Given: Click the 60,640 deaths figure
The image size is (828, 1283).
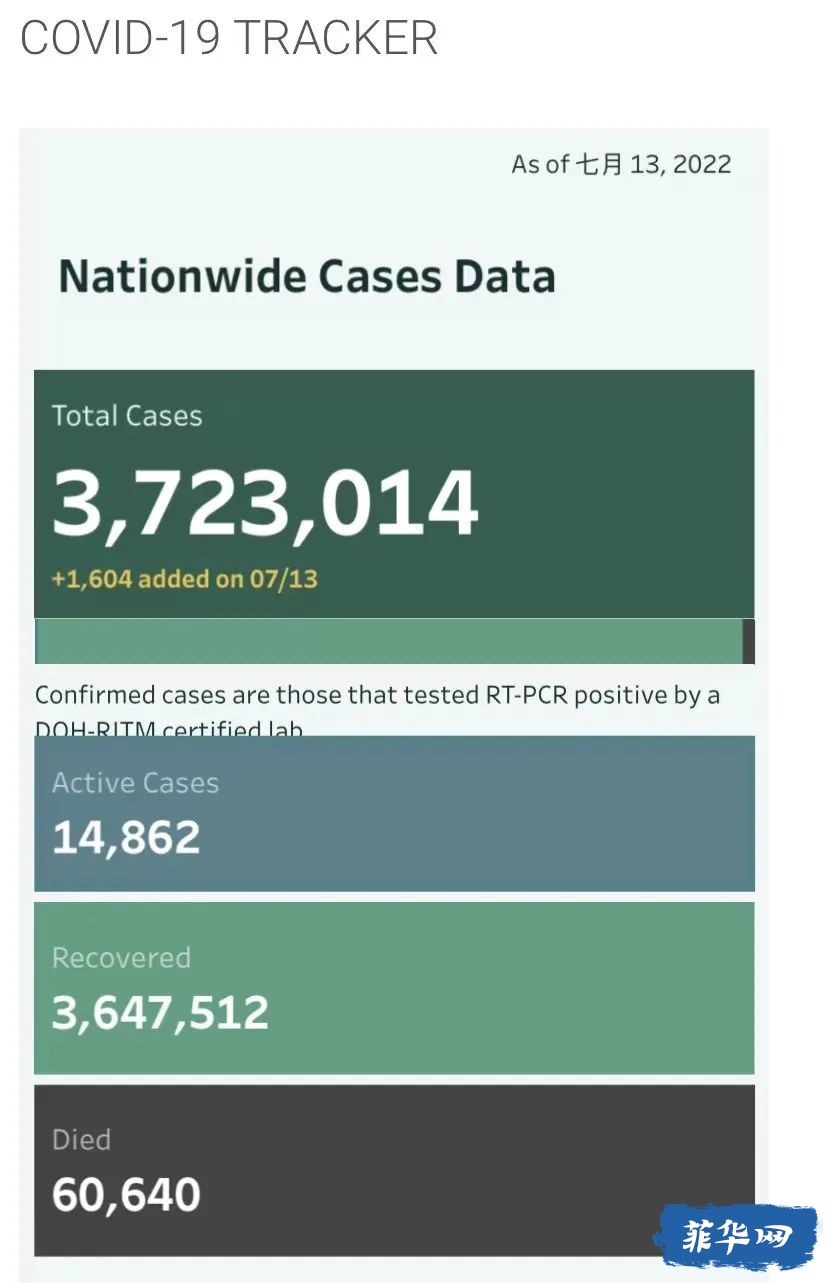Looking at the screenshot, I should 126,1195.
